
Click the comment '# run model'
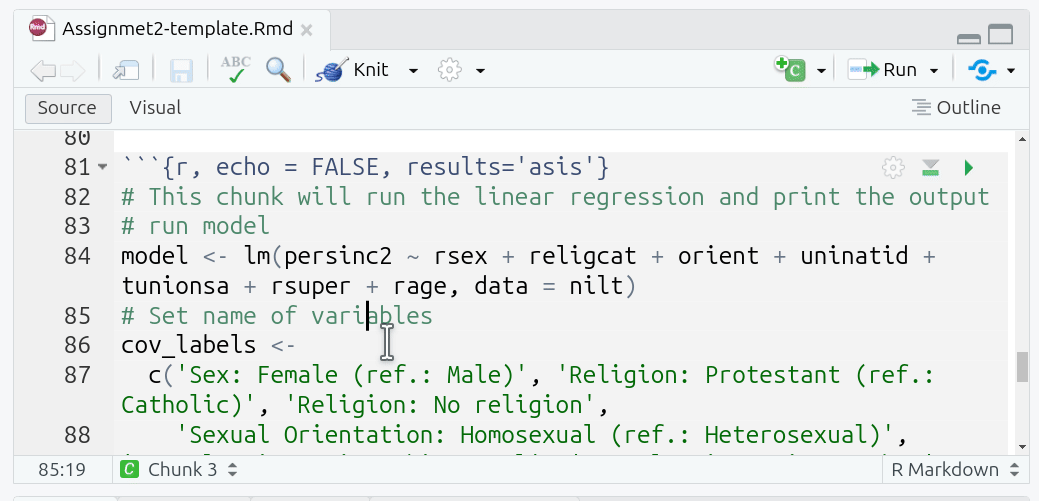[195, 227]
